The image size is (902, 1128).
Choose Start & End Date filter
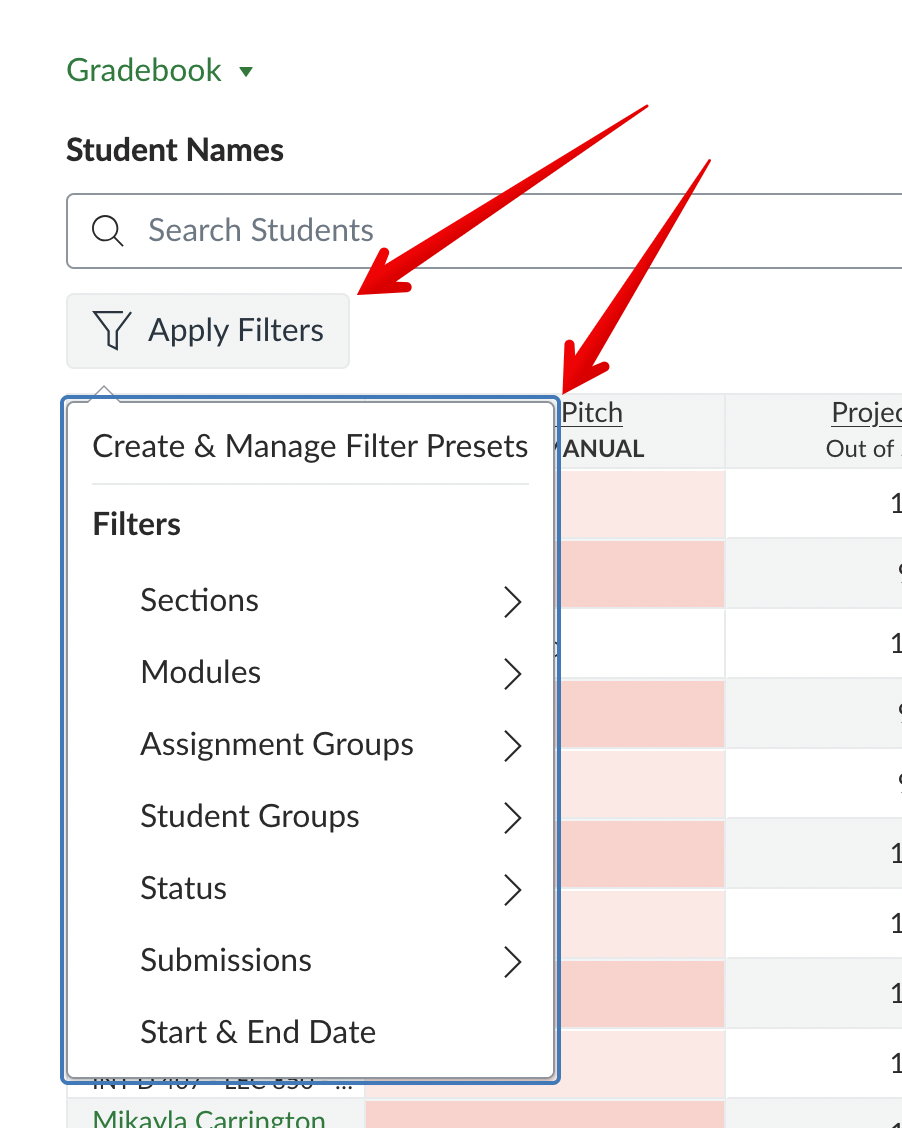pyautogui.click(x=258, y=1033)
